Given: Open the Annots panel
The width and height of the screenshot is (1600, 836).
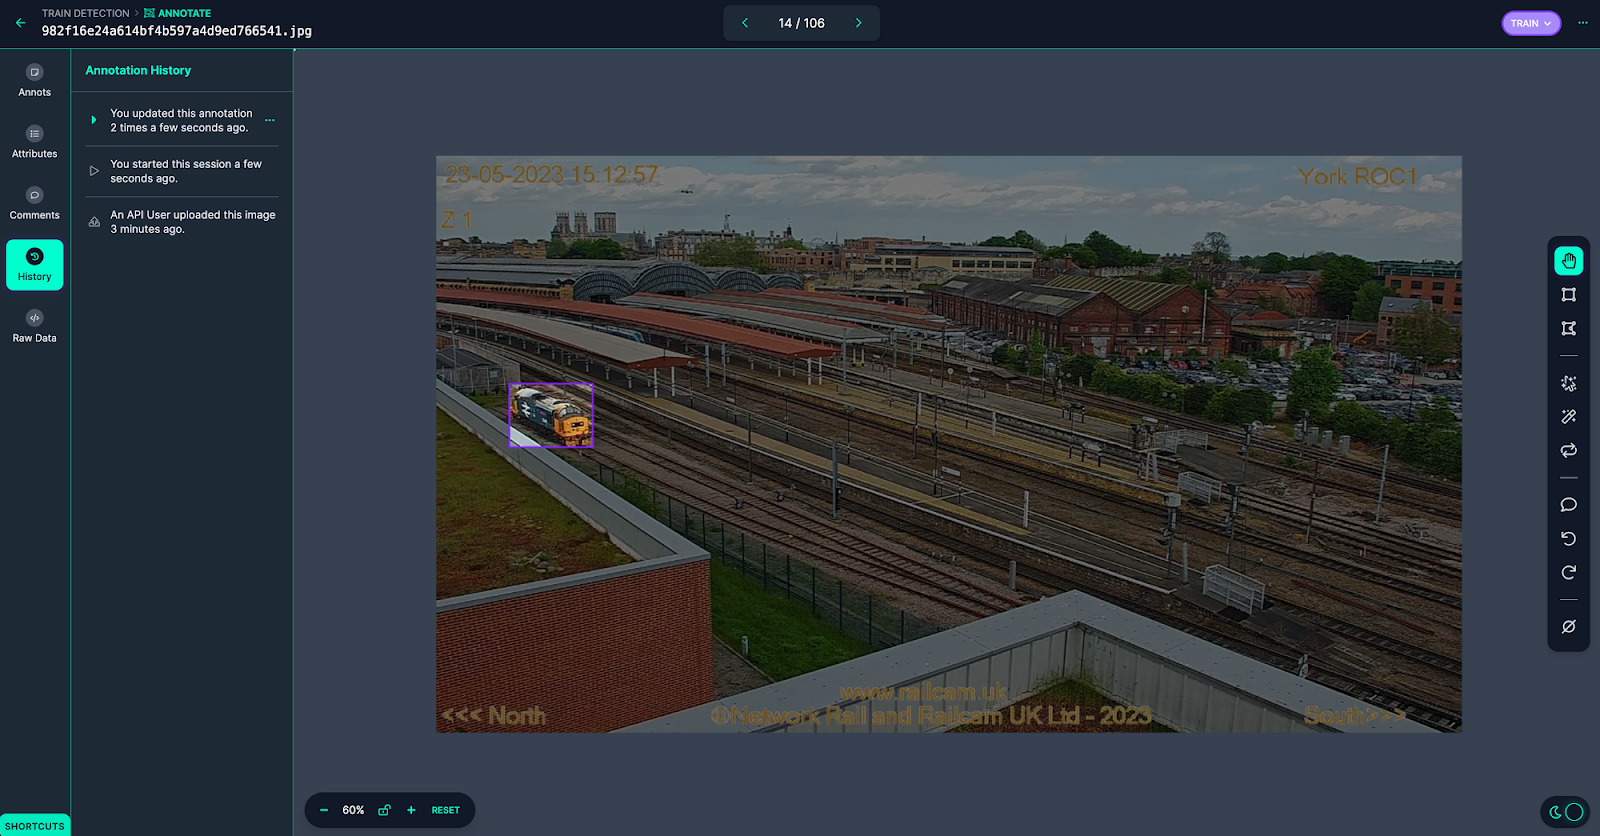Looking at the screenshot, I should click(34, 81).
